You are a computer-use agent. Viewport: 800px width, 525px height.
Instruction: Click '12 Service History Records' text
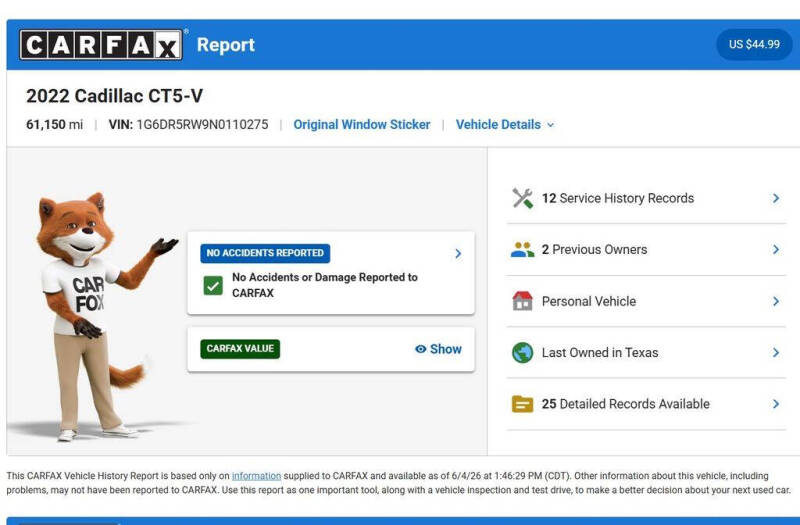[618, 198]
